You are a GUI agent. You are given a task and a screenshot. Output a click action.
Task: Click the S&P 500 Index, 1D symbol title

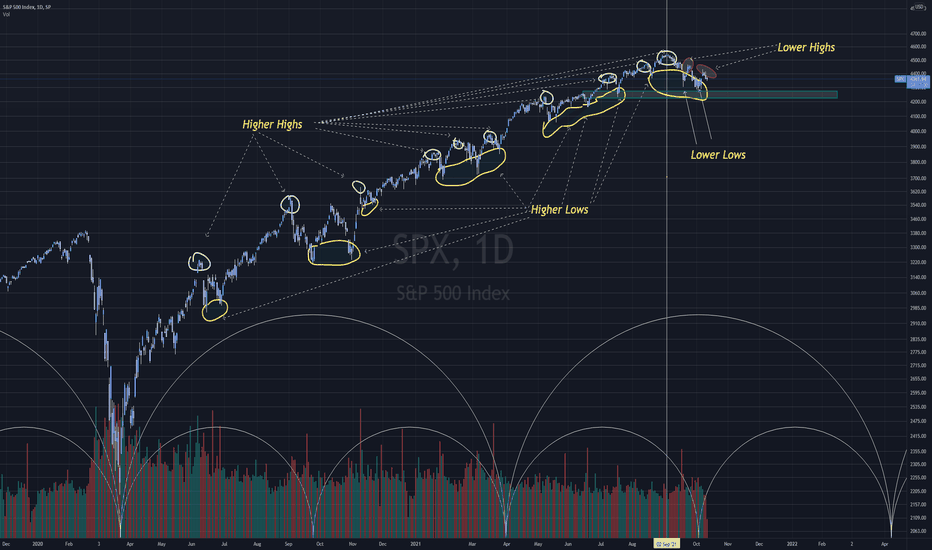(27, 7)
